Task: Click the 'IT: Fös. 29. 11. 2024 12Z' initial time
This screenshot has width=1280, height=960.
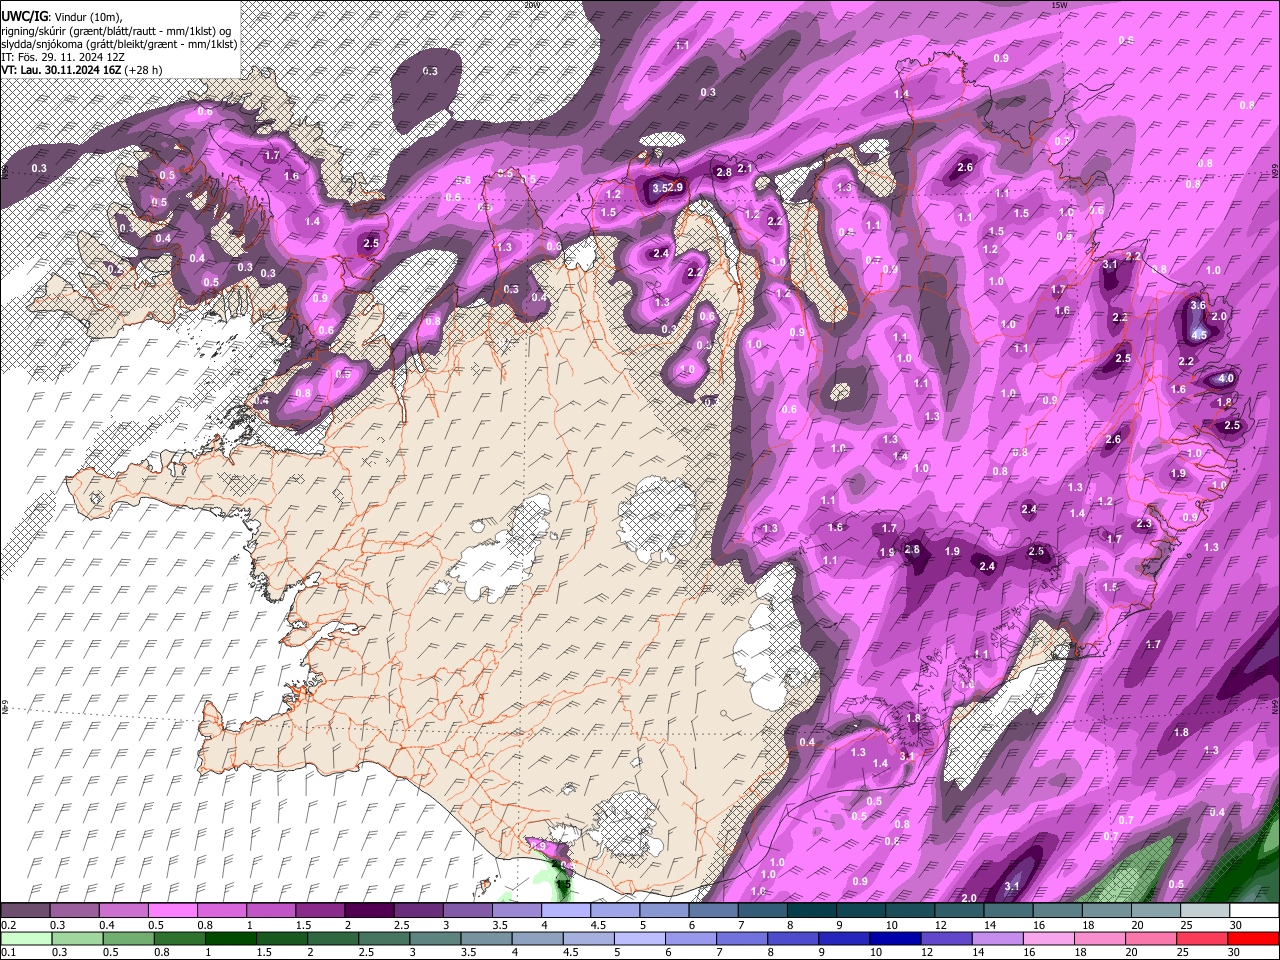Action: click(63, 57)
